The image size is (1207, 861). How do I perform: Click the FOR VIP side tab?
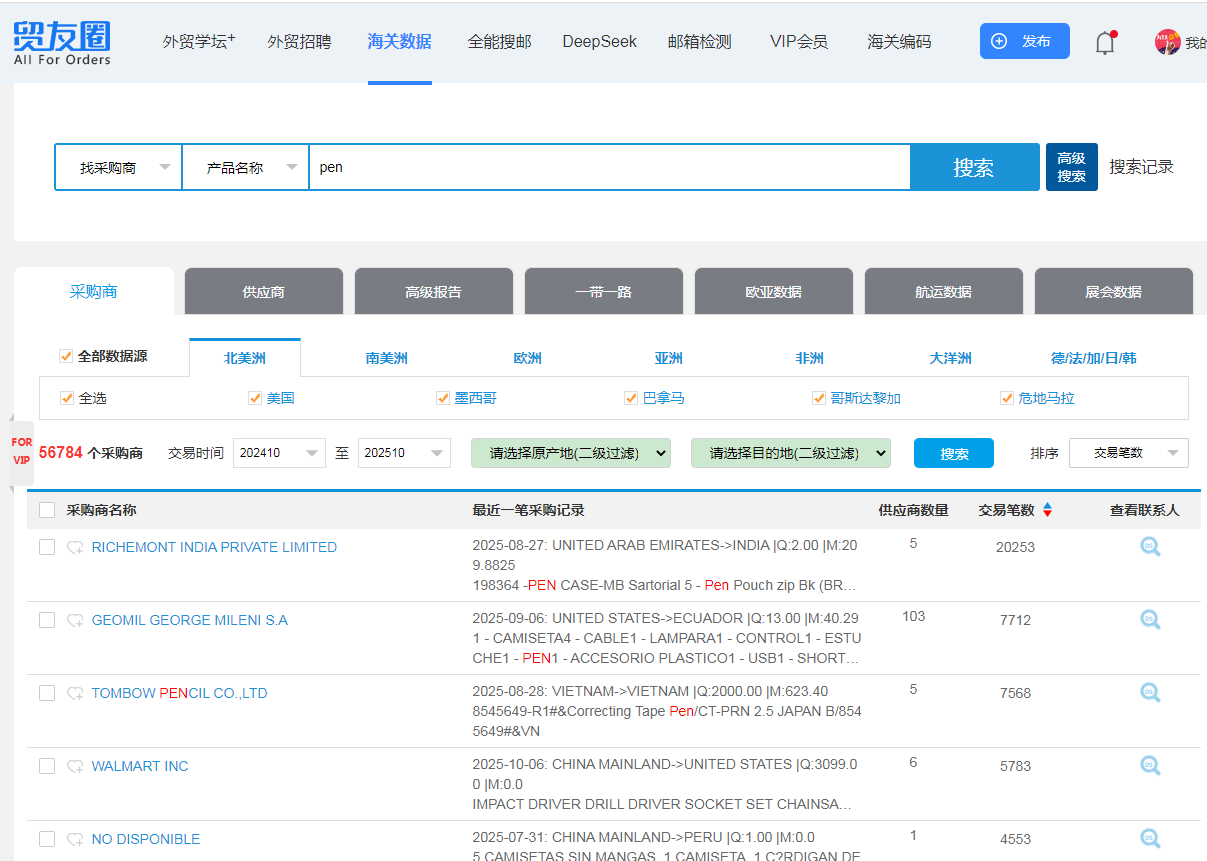click(21, 451)
